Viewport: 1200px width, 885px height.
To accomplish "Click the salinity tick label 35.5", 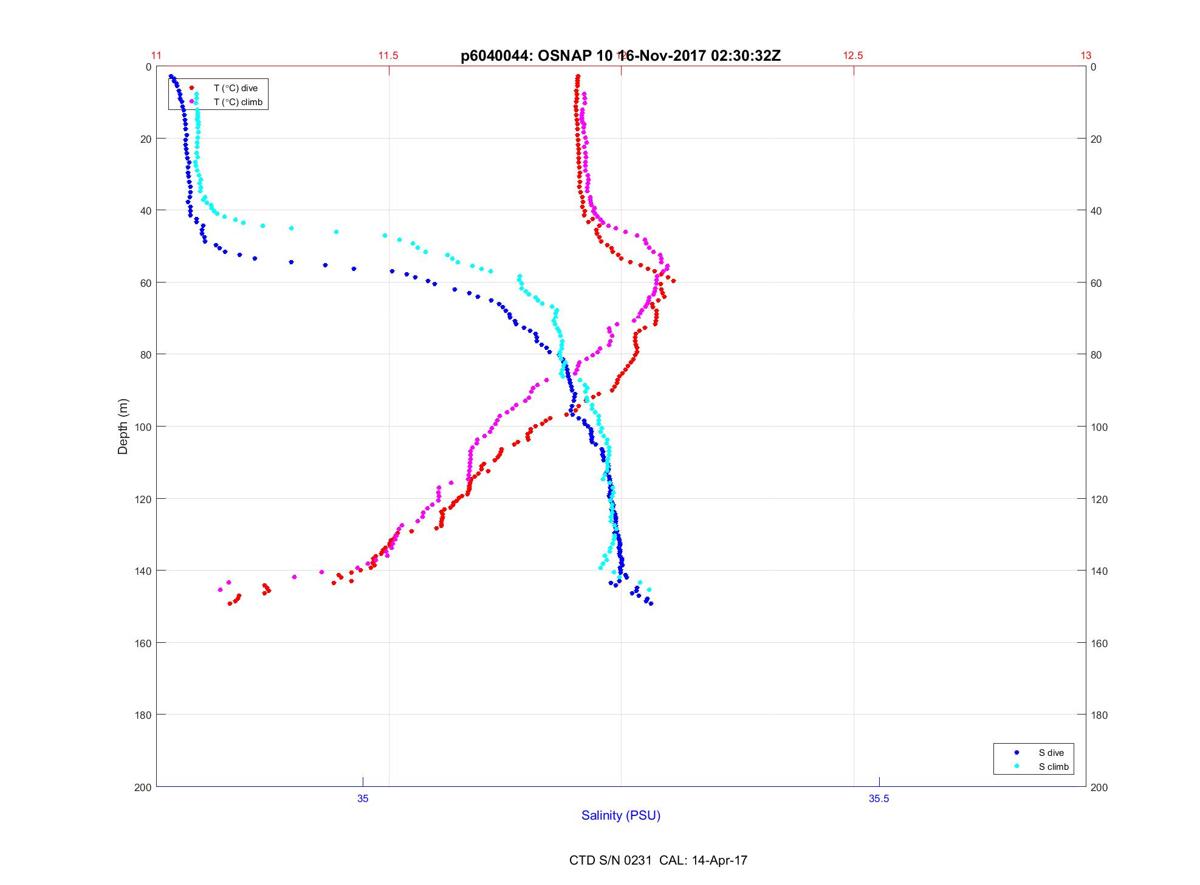I will tap(879, 798).
